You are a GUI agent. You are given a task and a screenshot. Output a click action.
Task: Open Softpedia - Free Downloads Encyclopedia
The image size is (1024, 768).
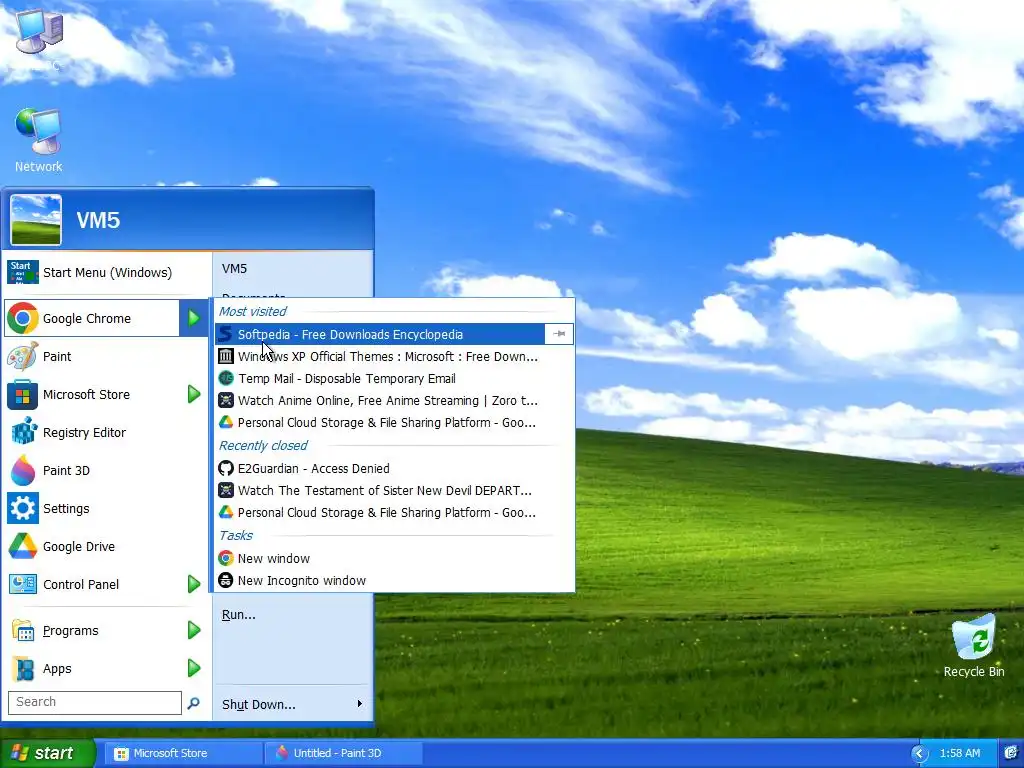(379, 334)
